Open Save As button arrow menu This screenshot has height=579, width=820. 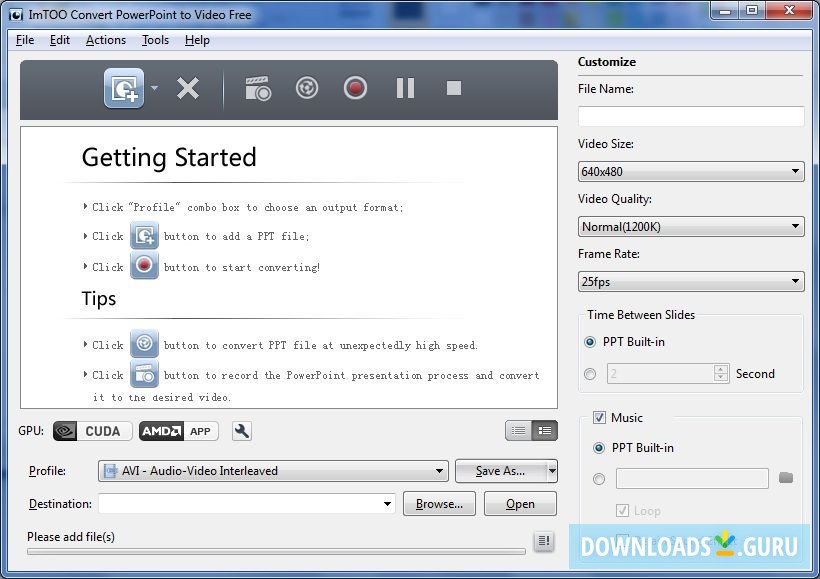(x=552, y=471)
